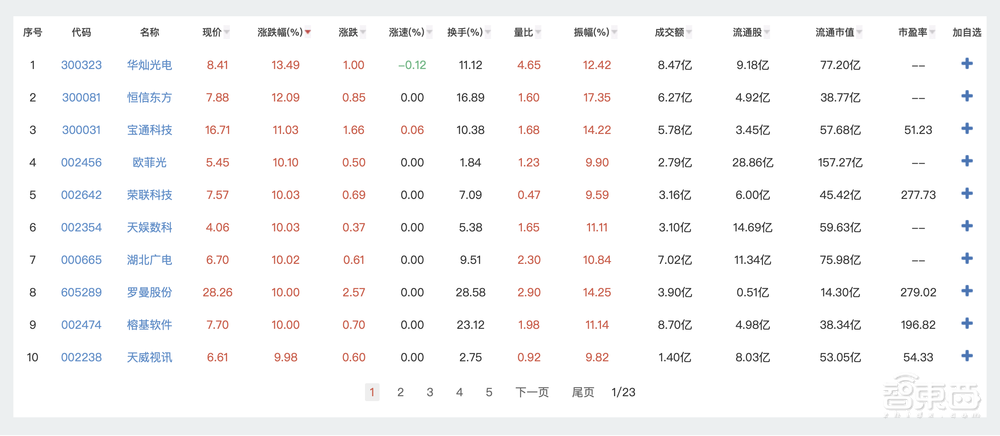Open stock code 605289

point(81,292)
